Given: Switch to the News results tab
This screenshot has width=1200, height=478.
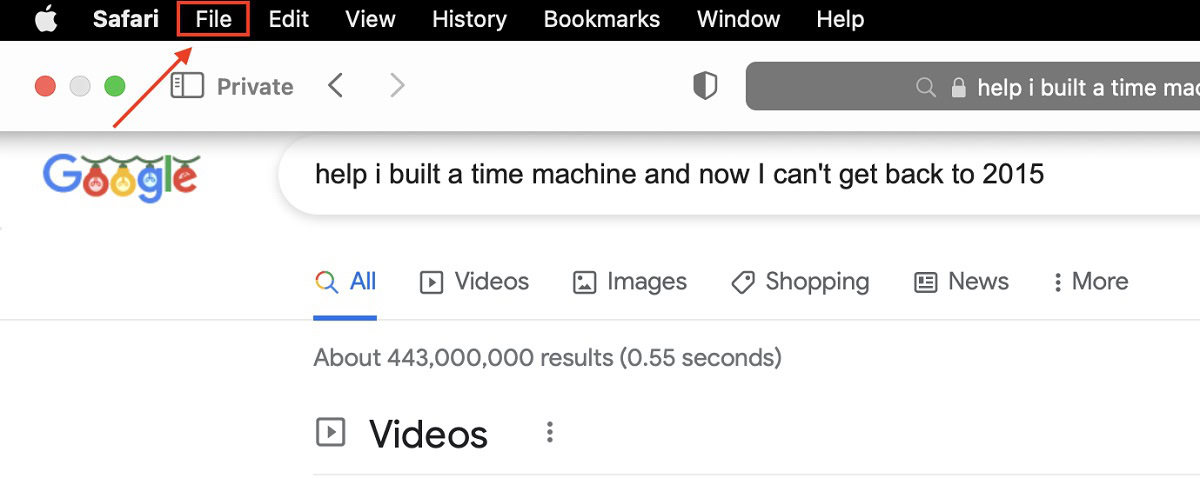Looking at the screenshot, I should (962, 282).
